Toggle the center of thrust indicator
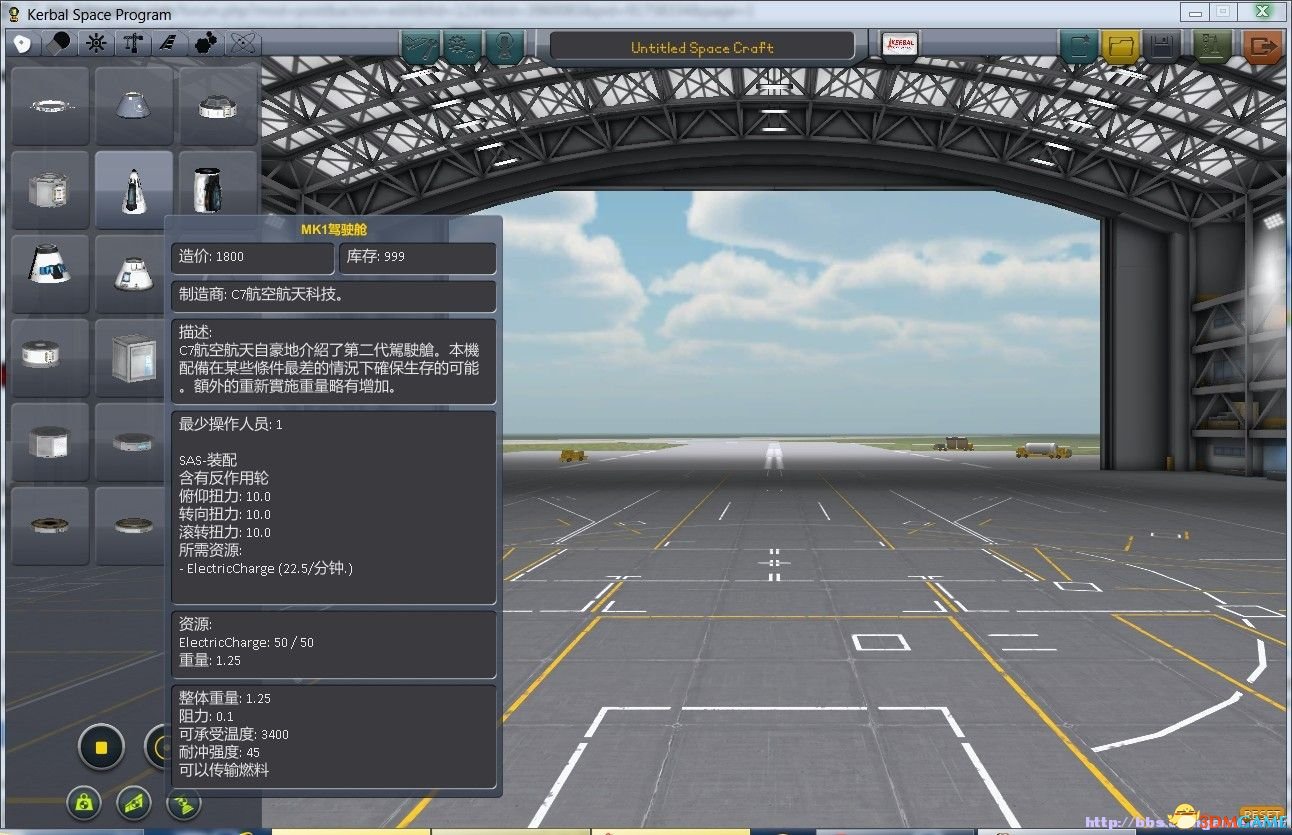Viewport: 1292px width, 835px height. (134, 802)
